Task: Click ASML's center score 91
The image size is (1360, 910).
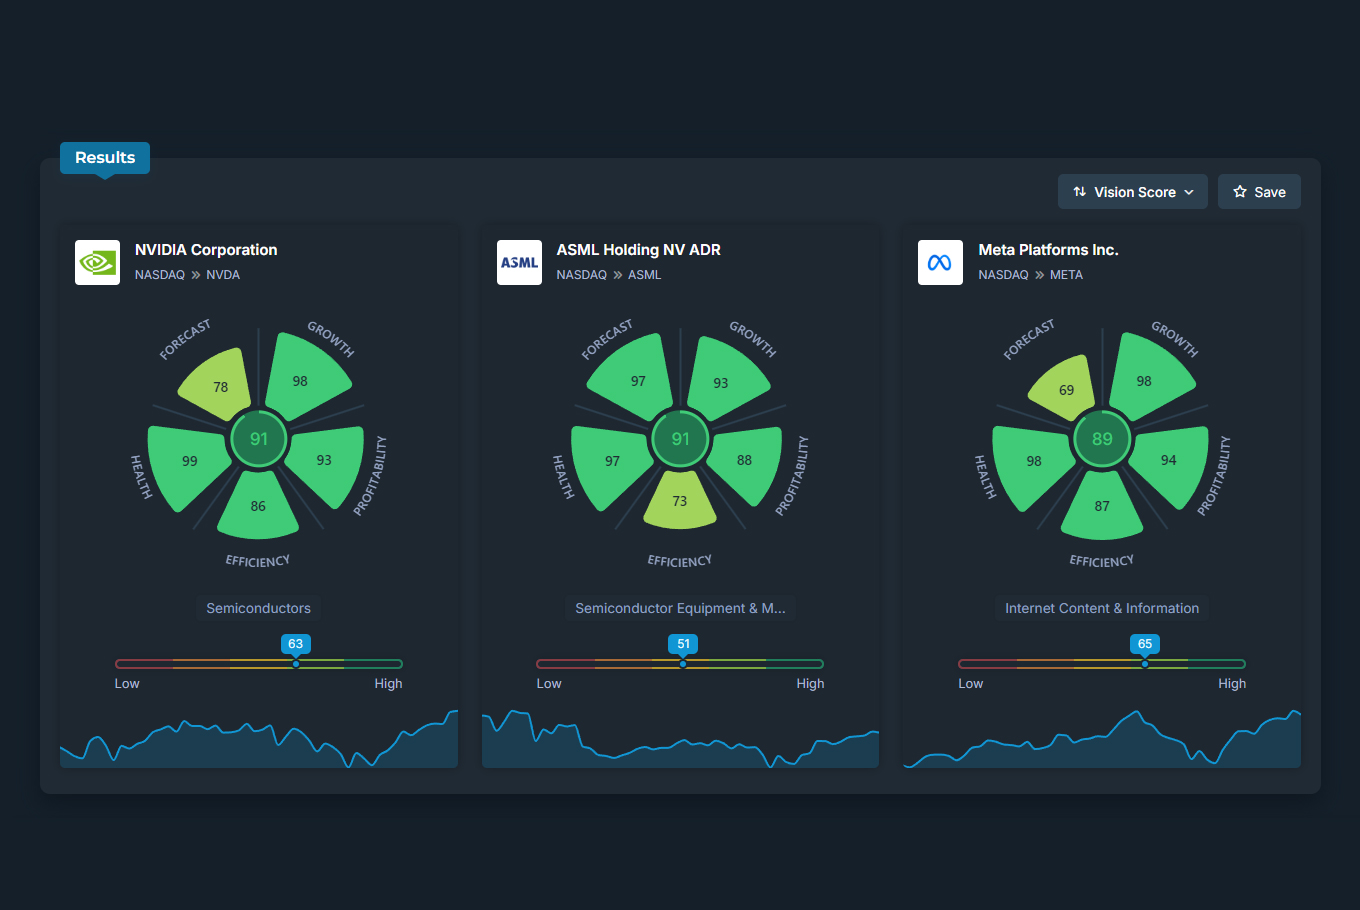Action: click(680, 439)
